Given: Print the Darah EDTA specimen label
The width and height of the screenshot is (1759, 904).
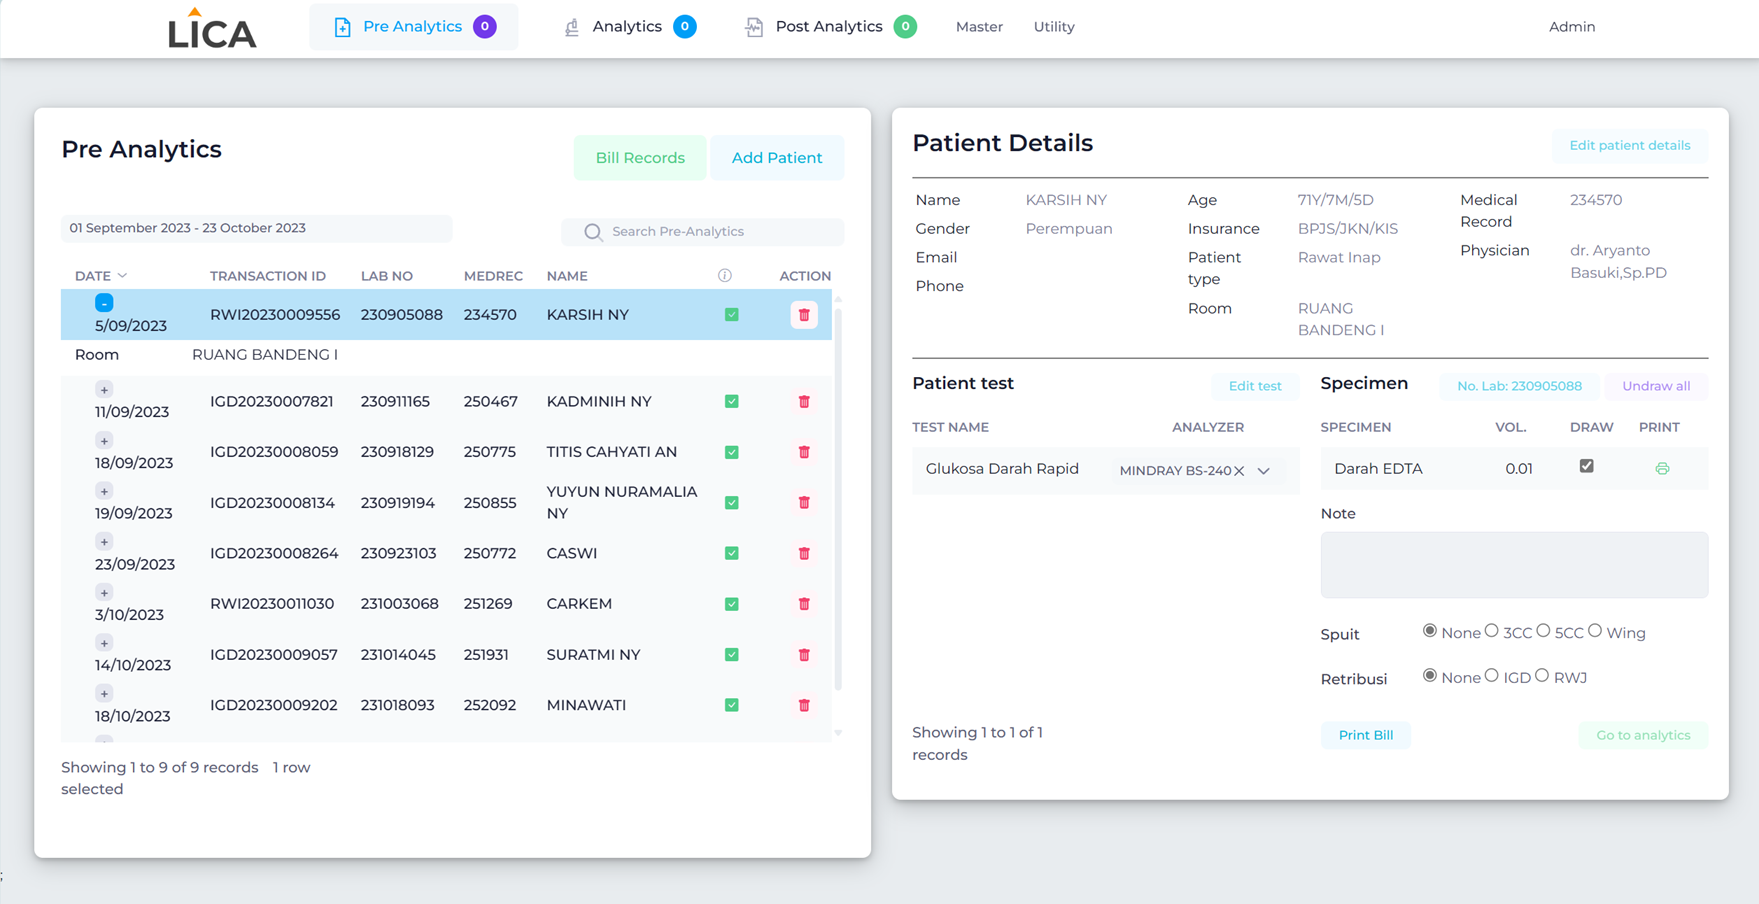Looking at the screenshot, I should (x=1662, y=469).
